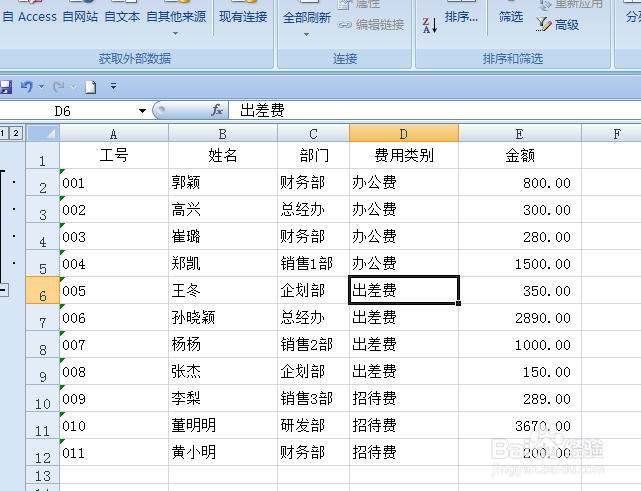The width and height of the screenshot is (641, 491).
Task: Click the 姓名 header cell
Action: pyautogui.click(x=222, y=155)
